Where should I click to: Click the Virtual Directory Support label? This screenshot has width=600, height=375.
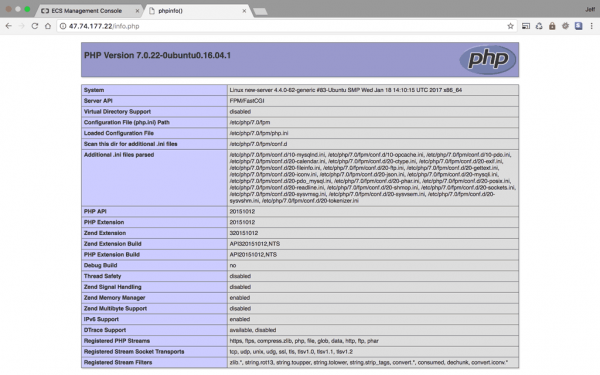coord(117,111)
